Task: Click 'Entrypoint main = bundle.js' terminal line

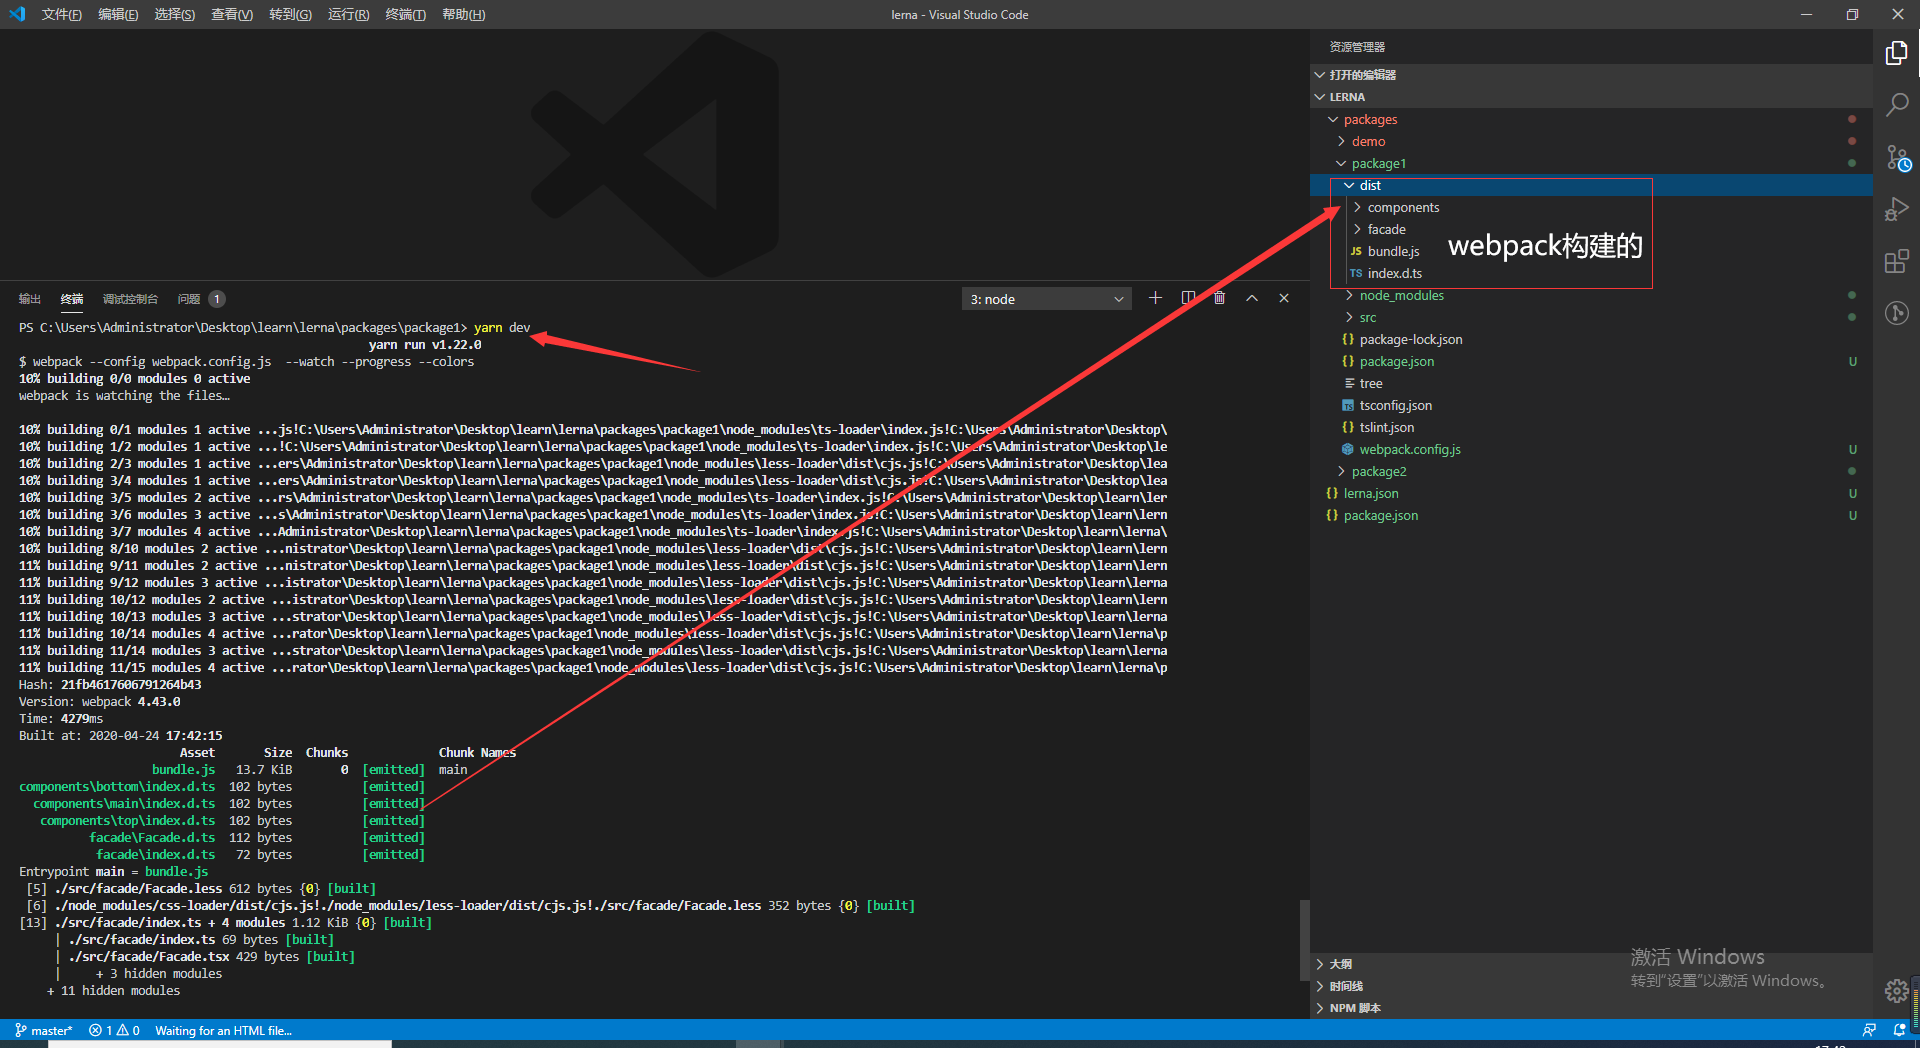Action: point(114,872)
